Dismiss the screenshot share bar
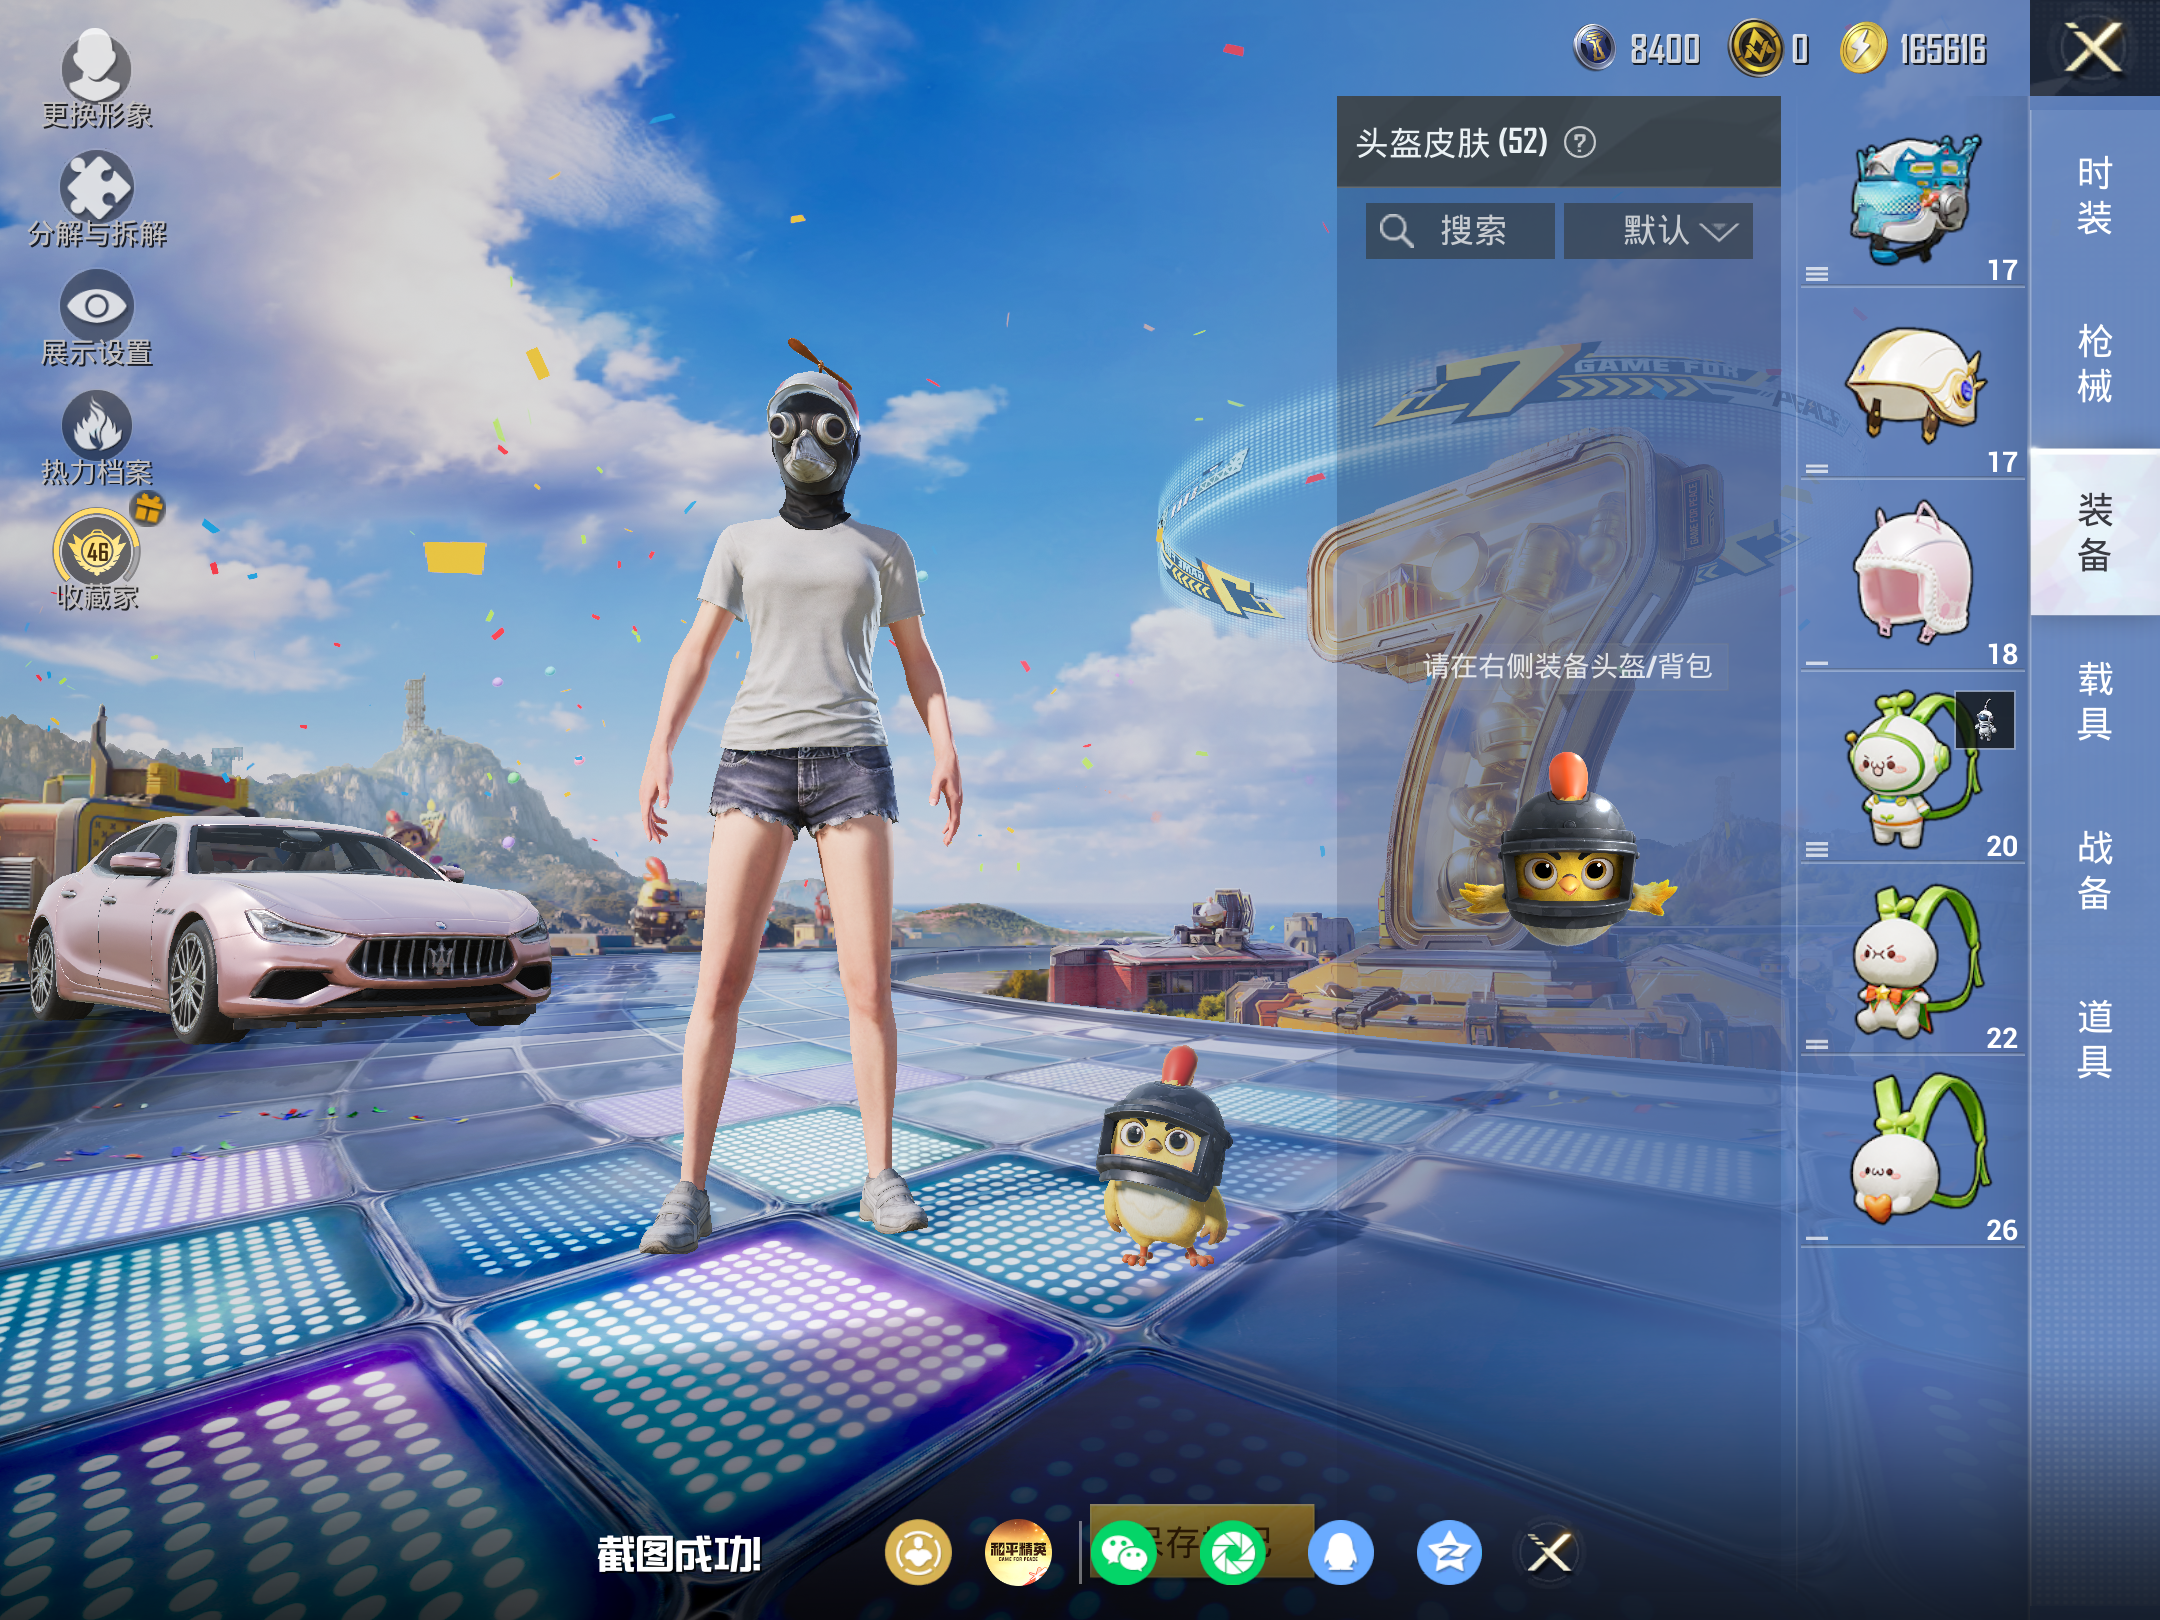2160x1620 pixels. coord(1550,1552)
